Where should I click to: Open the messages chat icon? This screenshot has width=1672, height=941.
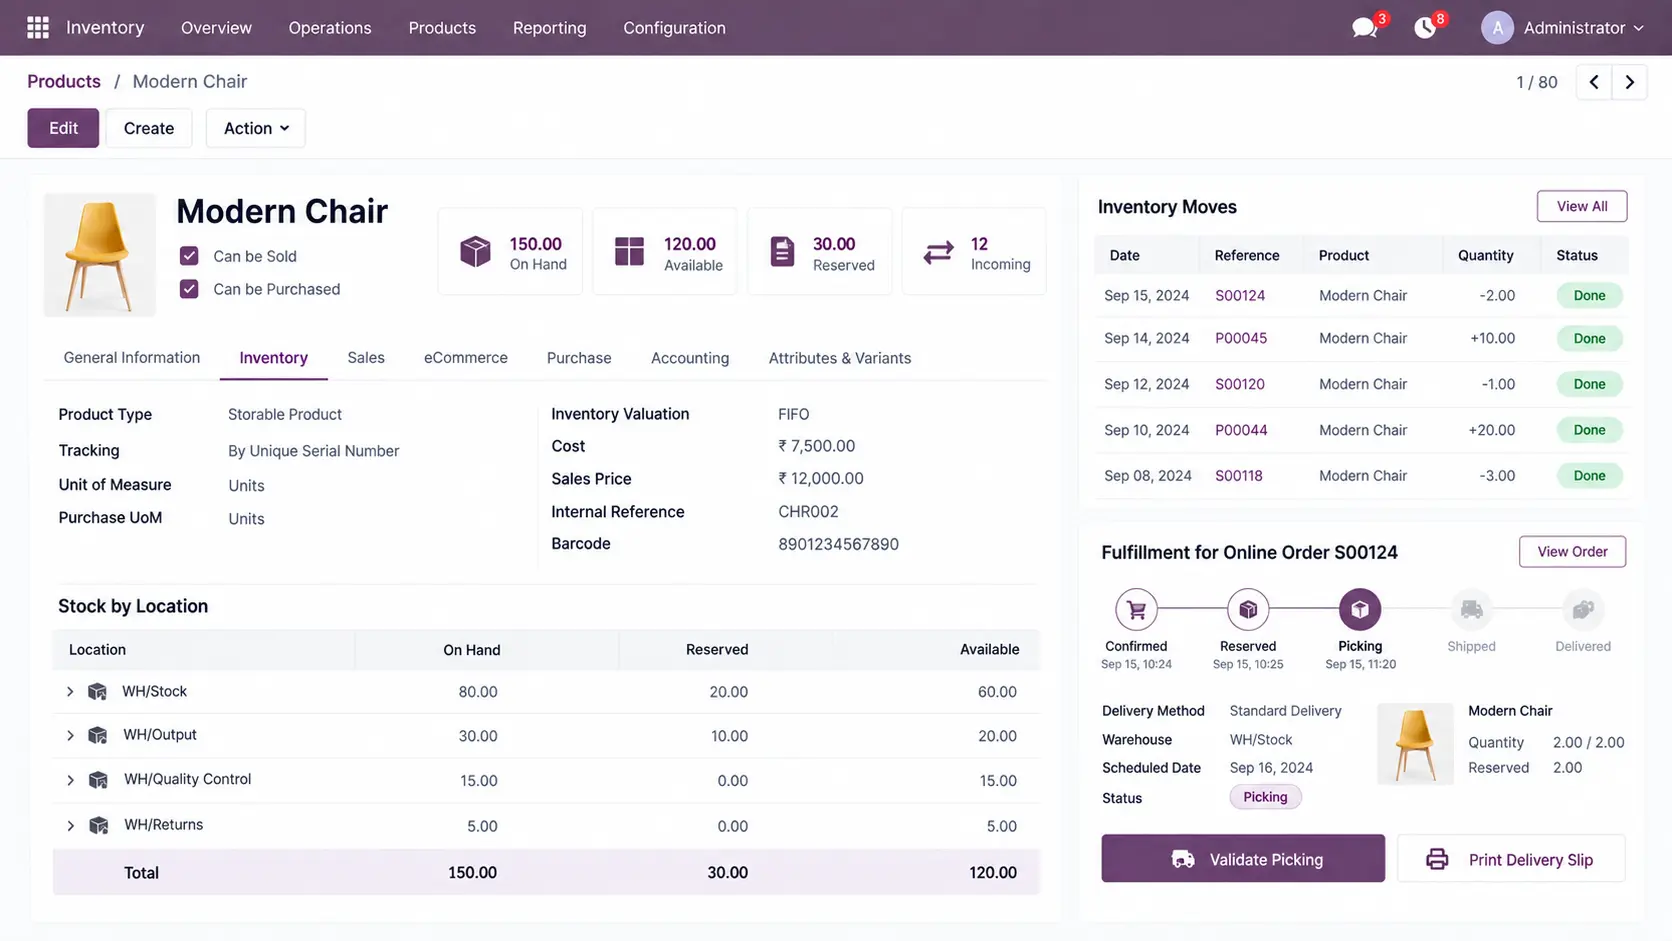pyautogui.click(x=1364, y=28)
